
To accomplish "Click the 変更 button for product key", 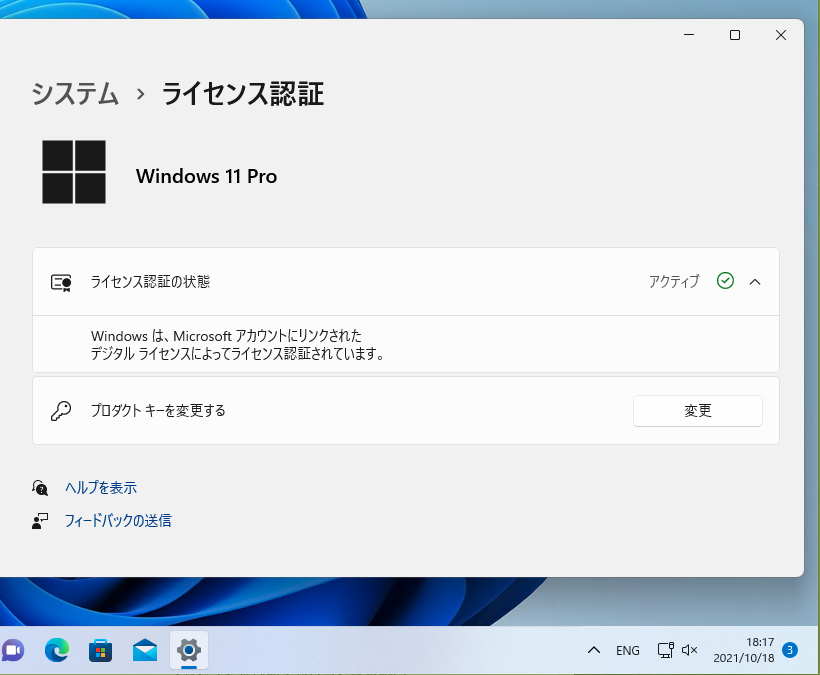I will (x=698, y=410).
